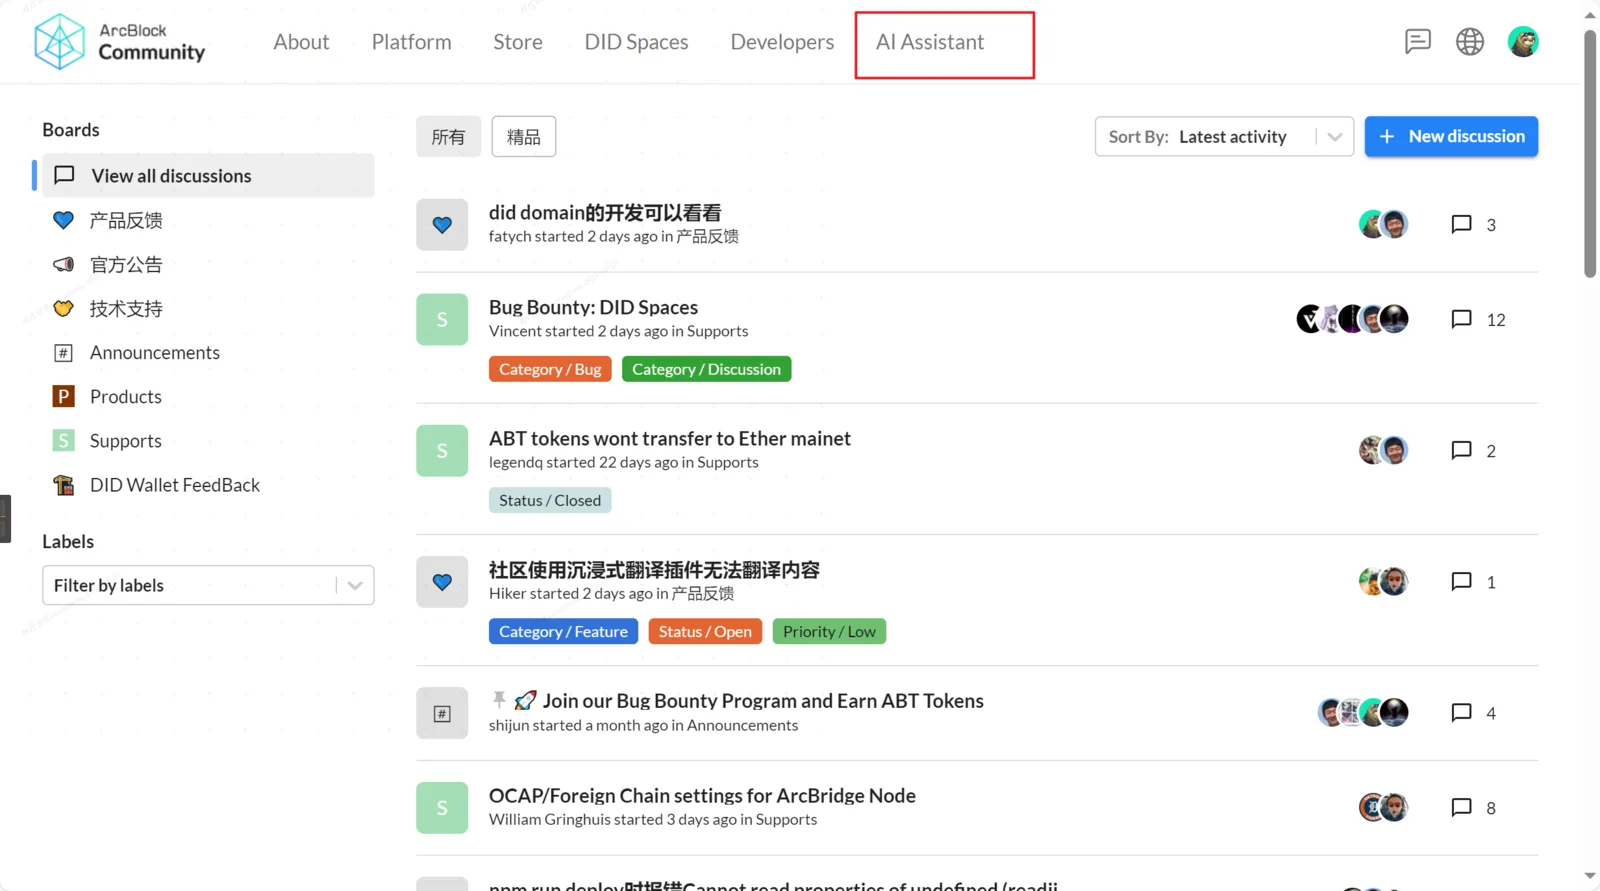Open the '社区使用沉浸式翻译插件无法翻译内容' discussion

click(x=654, y=570)
